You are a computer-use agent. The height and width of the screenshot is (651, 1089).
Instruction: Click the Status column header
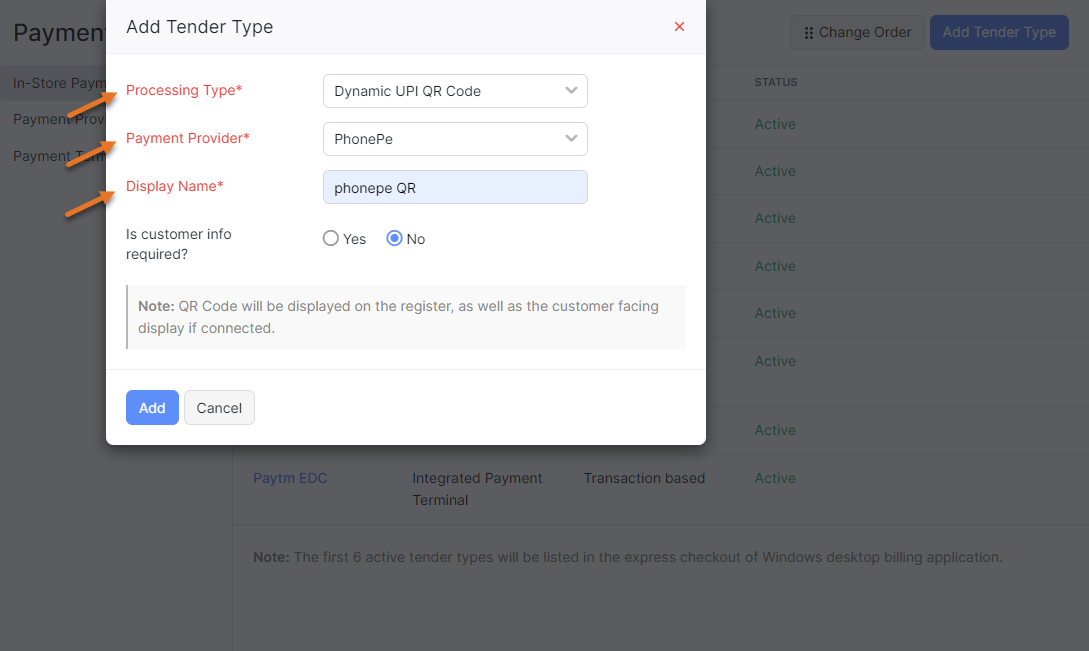tap(776, 82)
